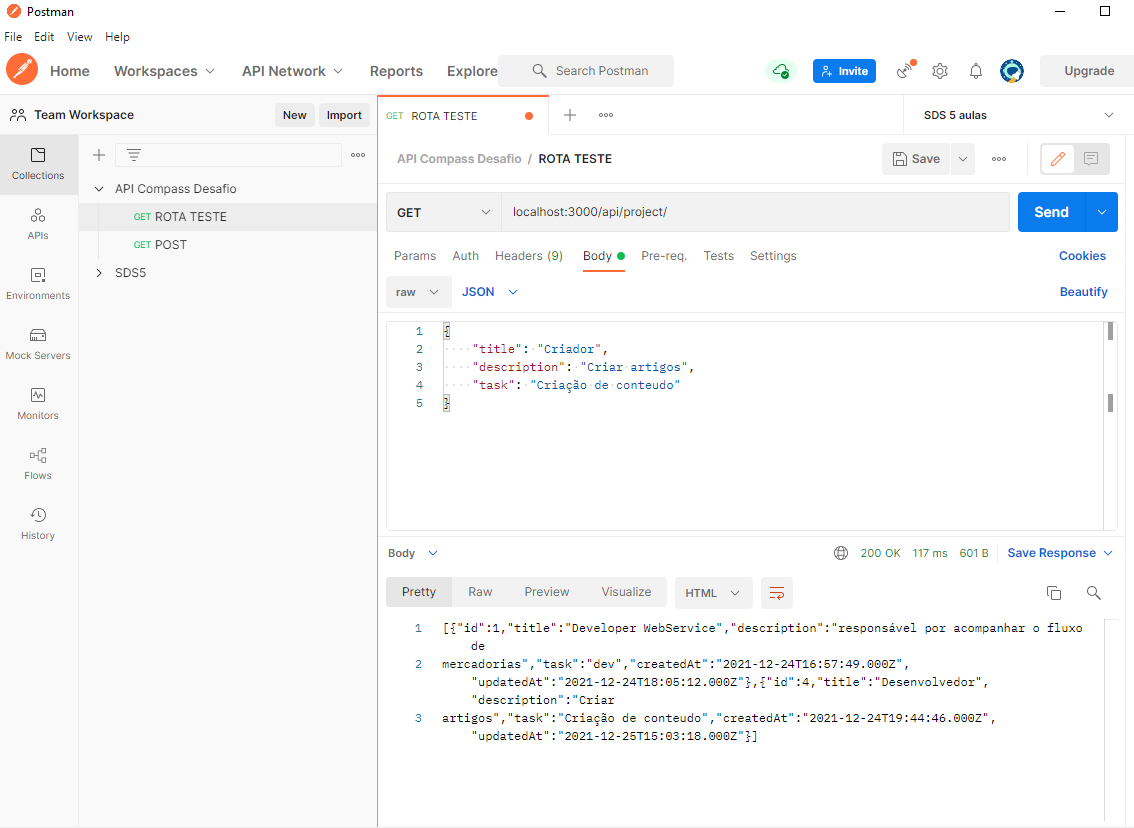Viewport: 1134px width, 828px height.
Task: Expand the SDS5 collection
Action: 98,272
